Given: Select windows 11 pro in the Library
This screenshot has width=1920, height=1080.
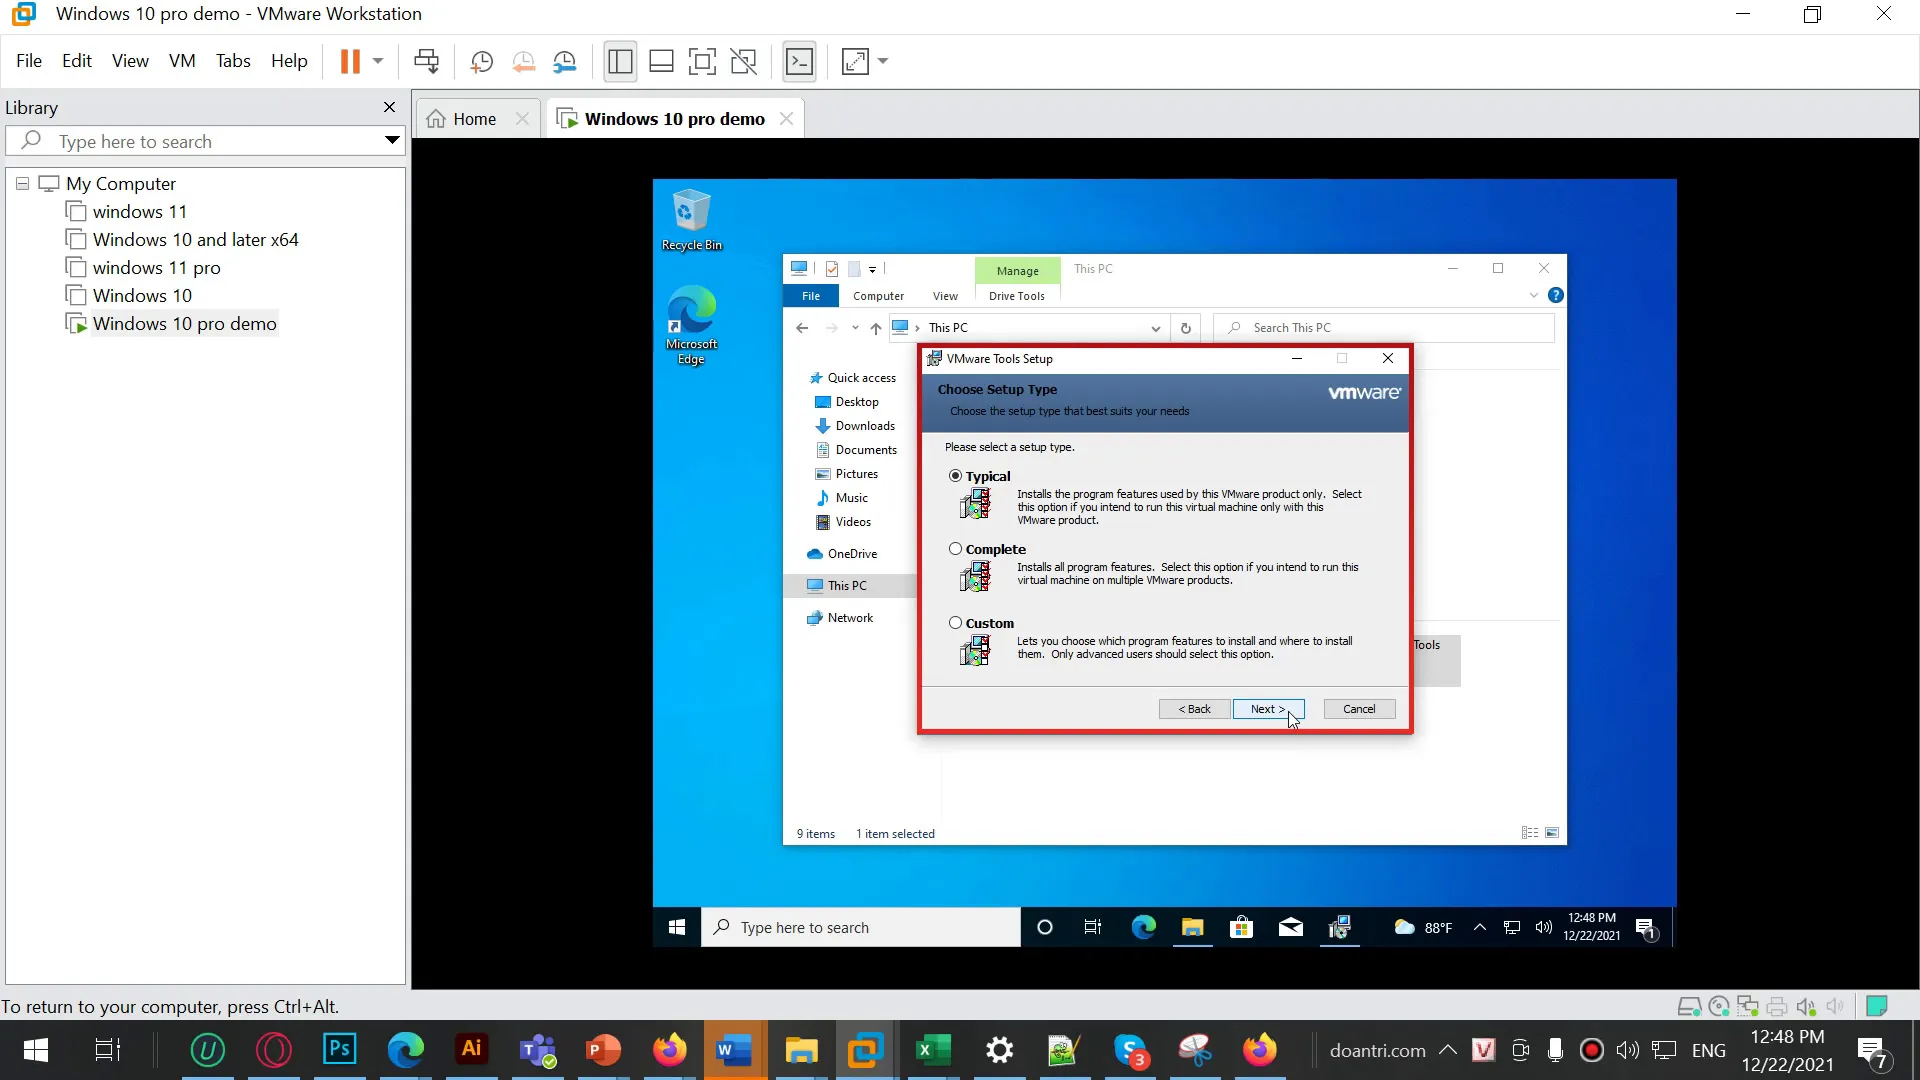Looking at the screenshot, I should tap(156, 267).
